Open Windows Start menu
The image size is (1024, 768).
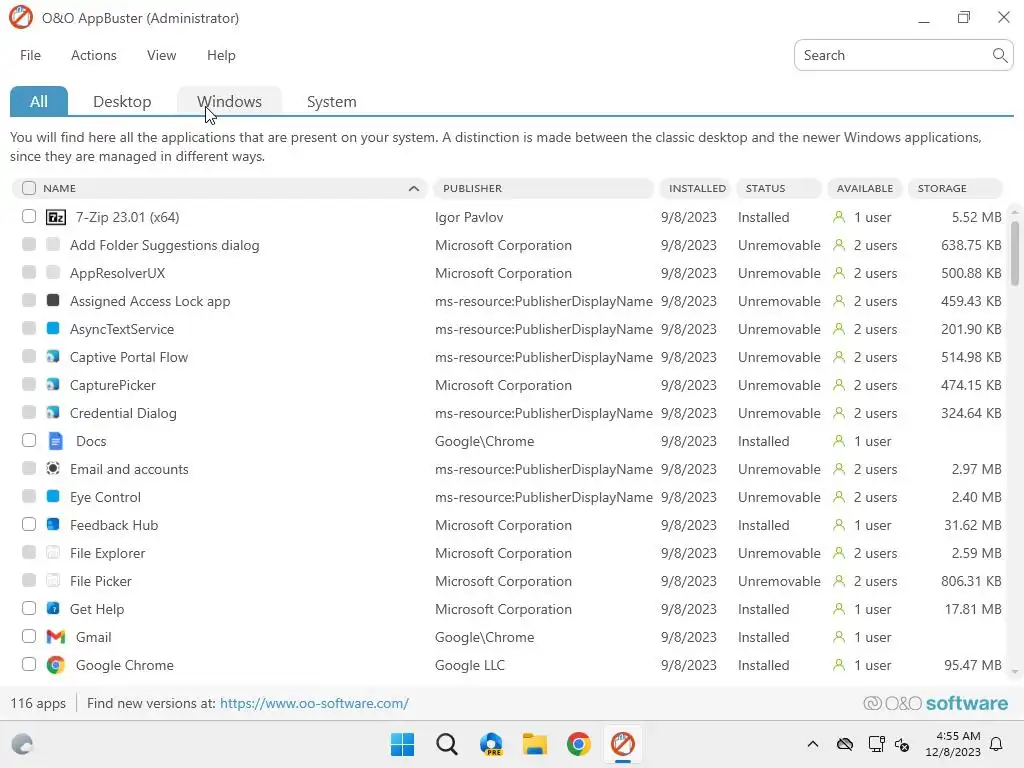[x=402, y=744]
